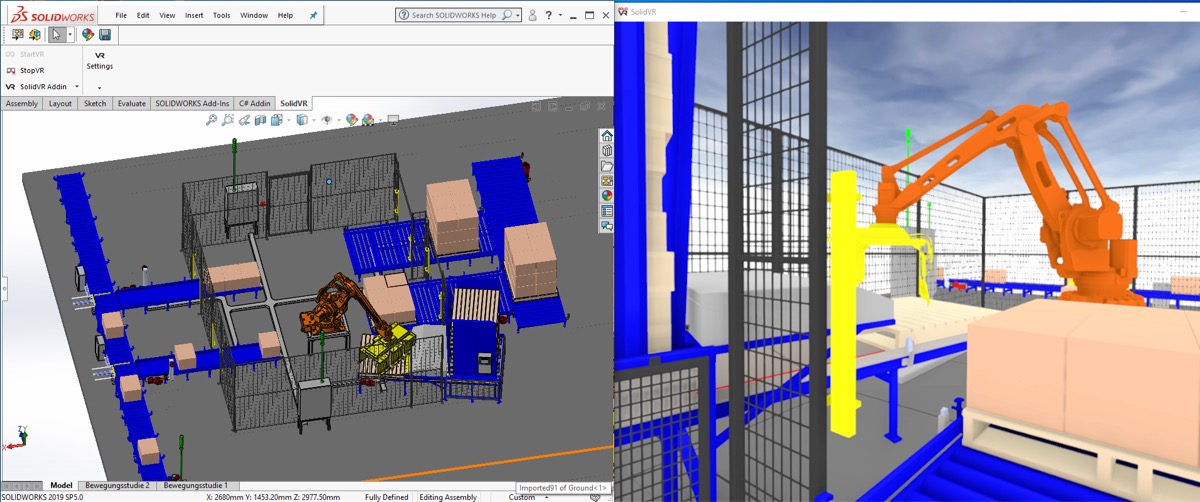Expand the SolidVR Addin dropdown
1200x502 pixels.
[77, 87]
